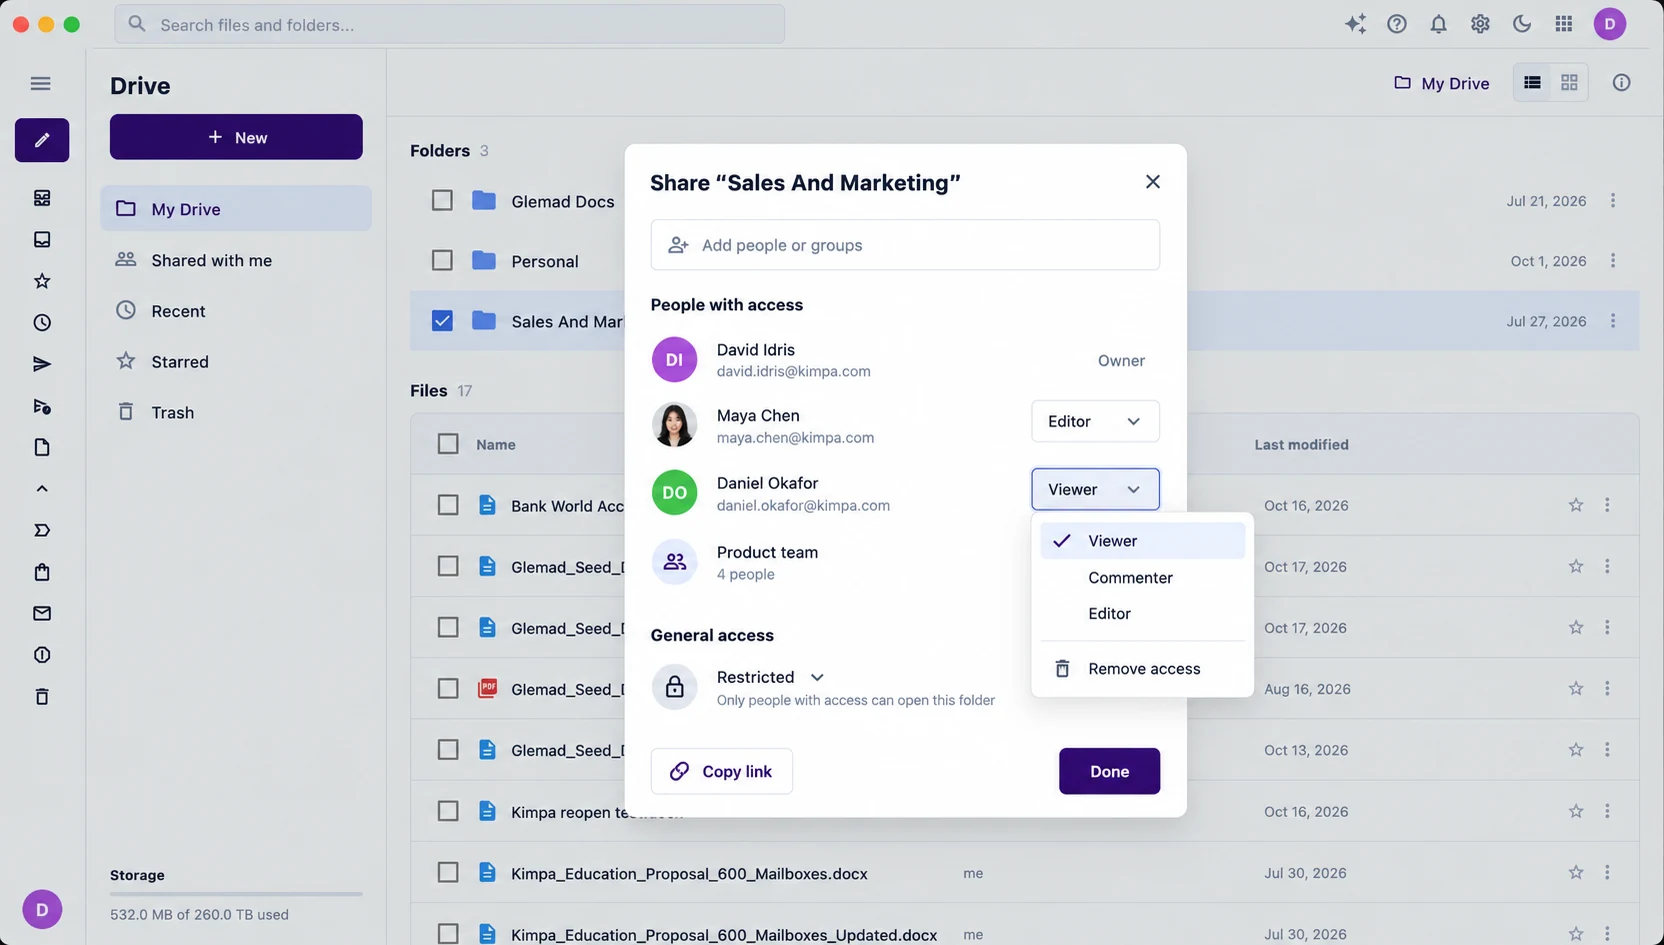This screenshot has height=945, width=1664.
Task: Toggle dark mode moon icon
Action: pyautogui.click(x=1522, y=24)
